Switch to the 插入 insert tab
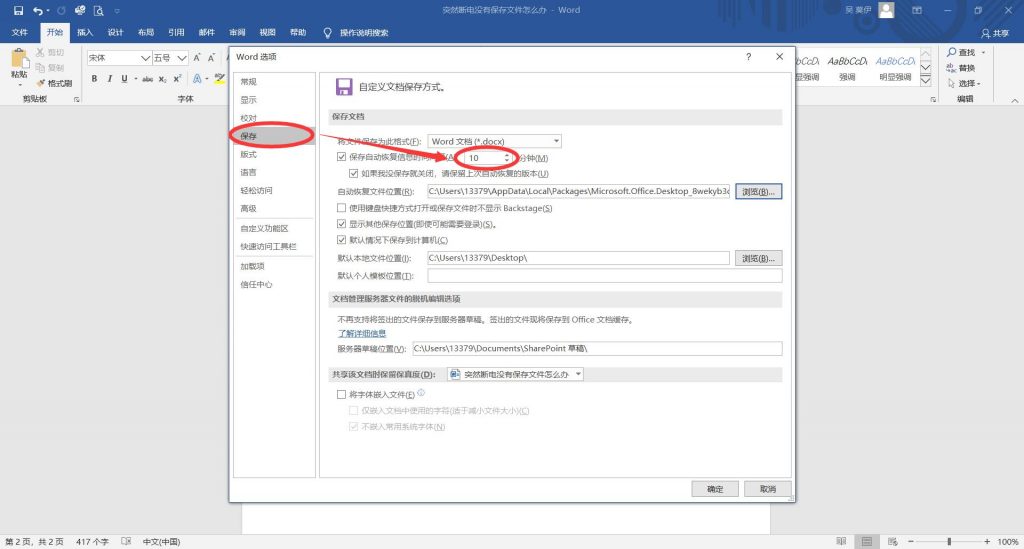Viewport: 1024px width, 549px height. click(x=85, y=33)
